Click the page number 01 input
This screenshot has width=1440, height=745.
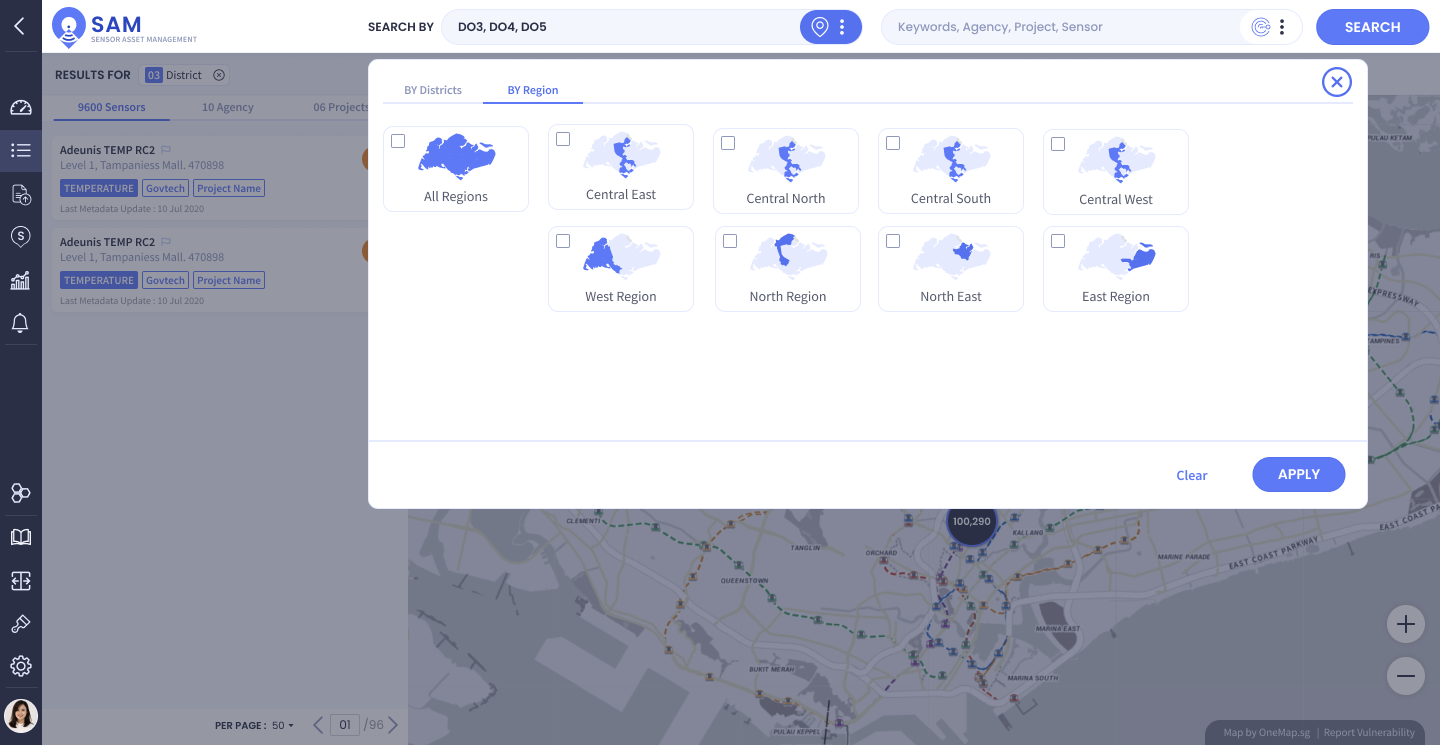tap(345, 725)
